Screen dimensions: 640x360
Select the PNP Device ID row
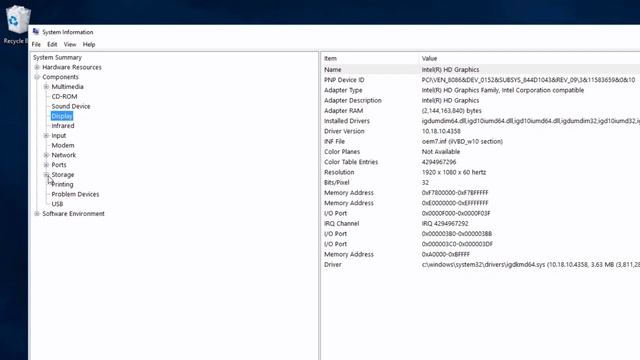tap(481, 80)
